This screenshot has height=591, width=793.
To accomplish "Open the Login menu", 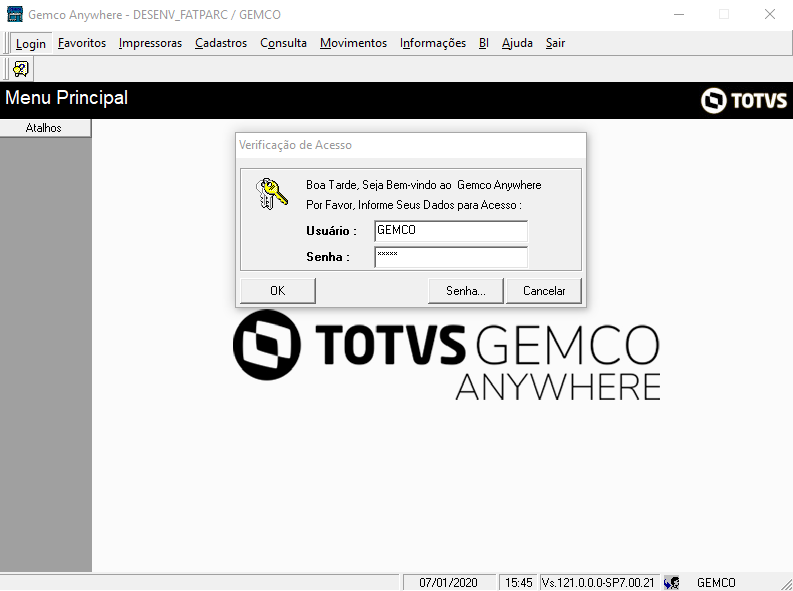I will pyautogui.click(x=31, y=43).
